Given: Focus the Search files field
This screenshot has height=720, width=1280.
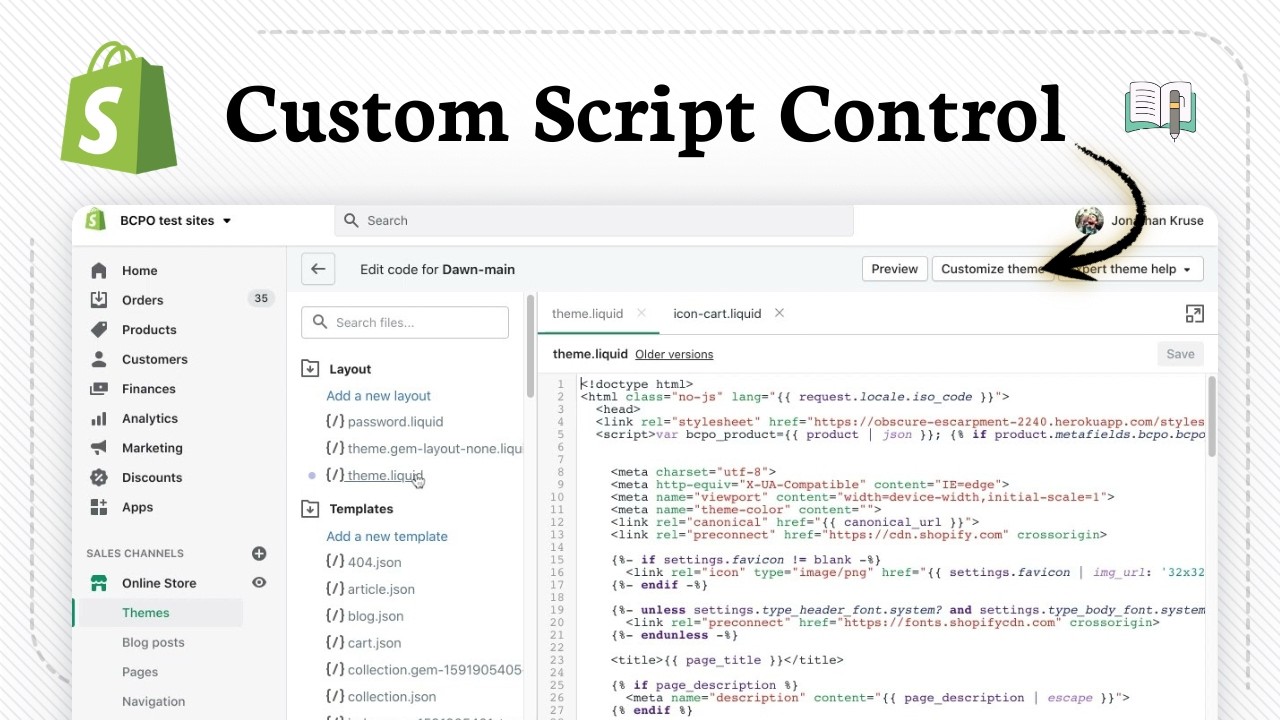Looking at the screenshot, I should [405, 322].
